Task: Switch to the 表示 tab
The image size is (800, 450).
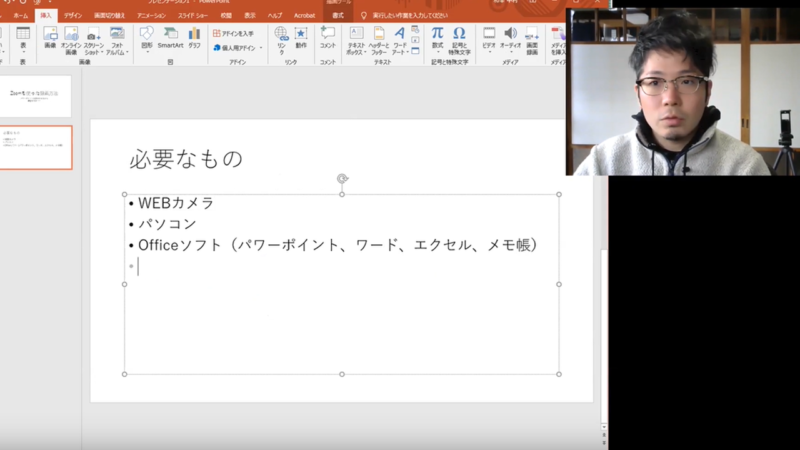Action: click(250, 16)
